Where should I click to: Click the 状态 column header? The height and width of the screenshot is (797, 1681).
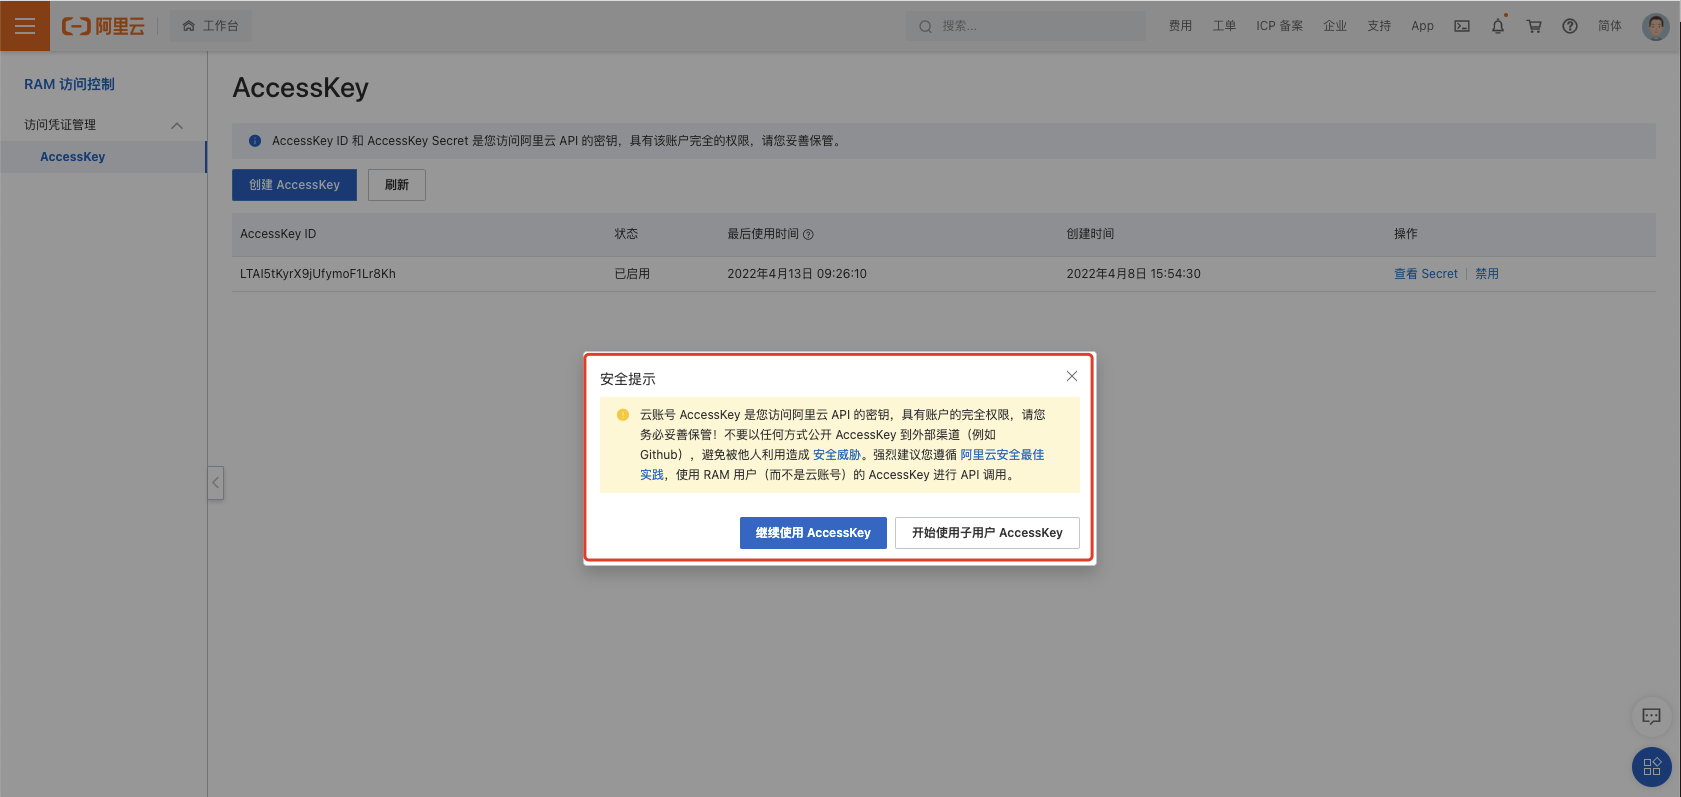[x=626, y=234]
